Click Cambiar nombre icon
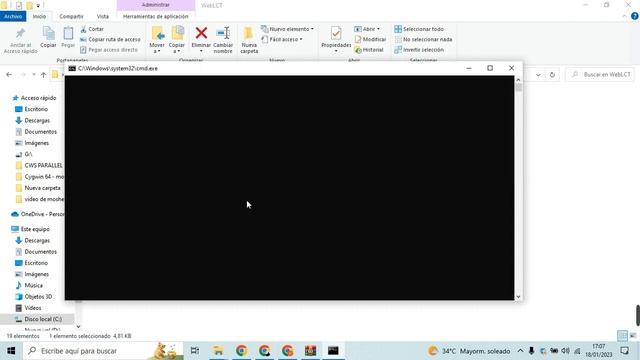 223,33
